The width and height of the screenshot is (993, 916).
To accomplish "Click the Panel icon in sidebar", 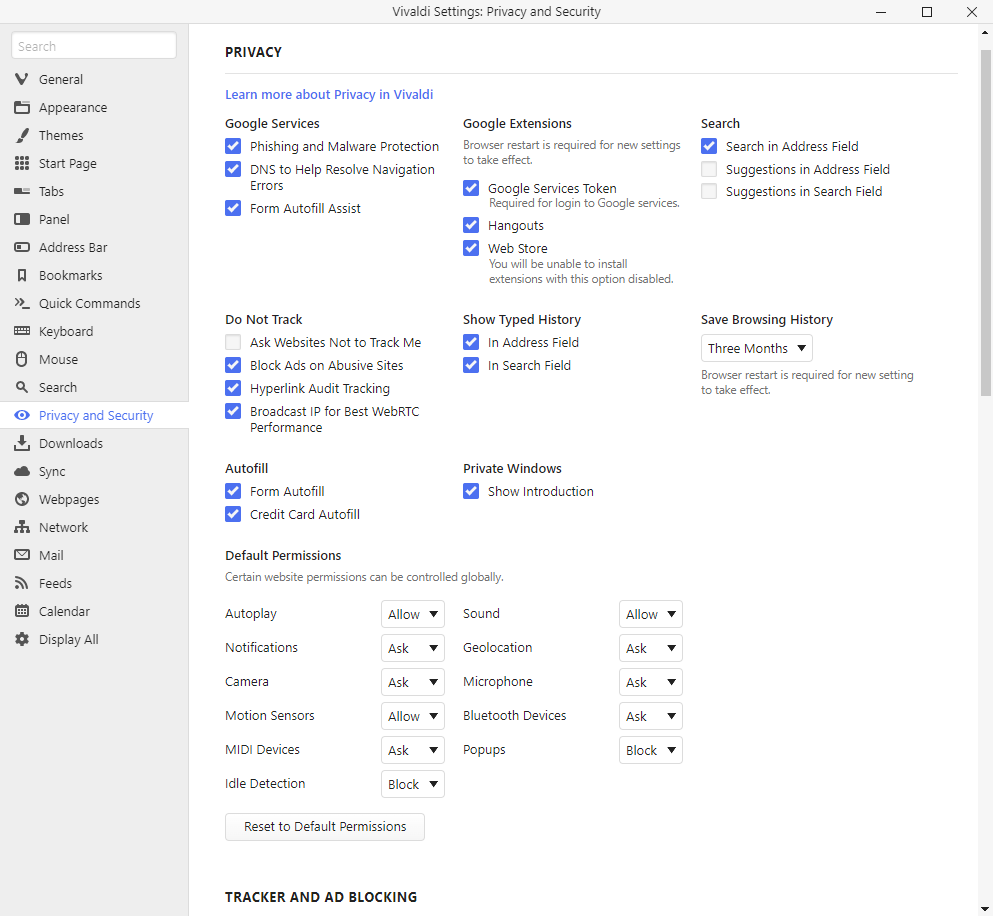I will coord(22,219).
